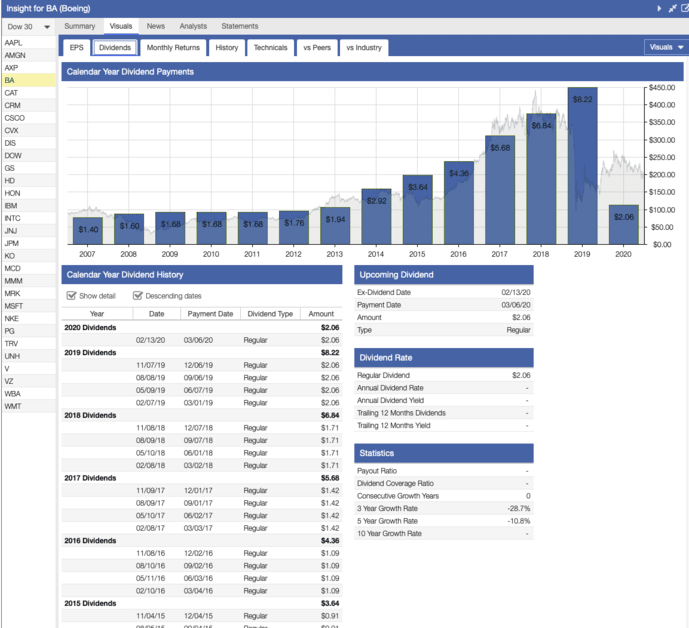Screen dimensions: 689x628
Task: Open the Visuals dropdown at right
Action: (x=666, y=47)
